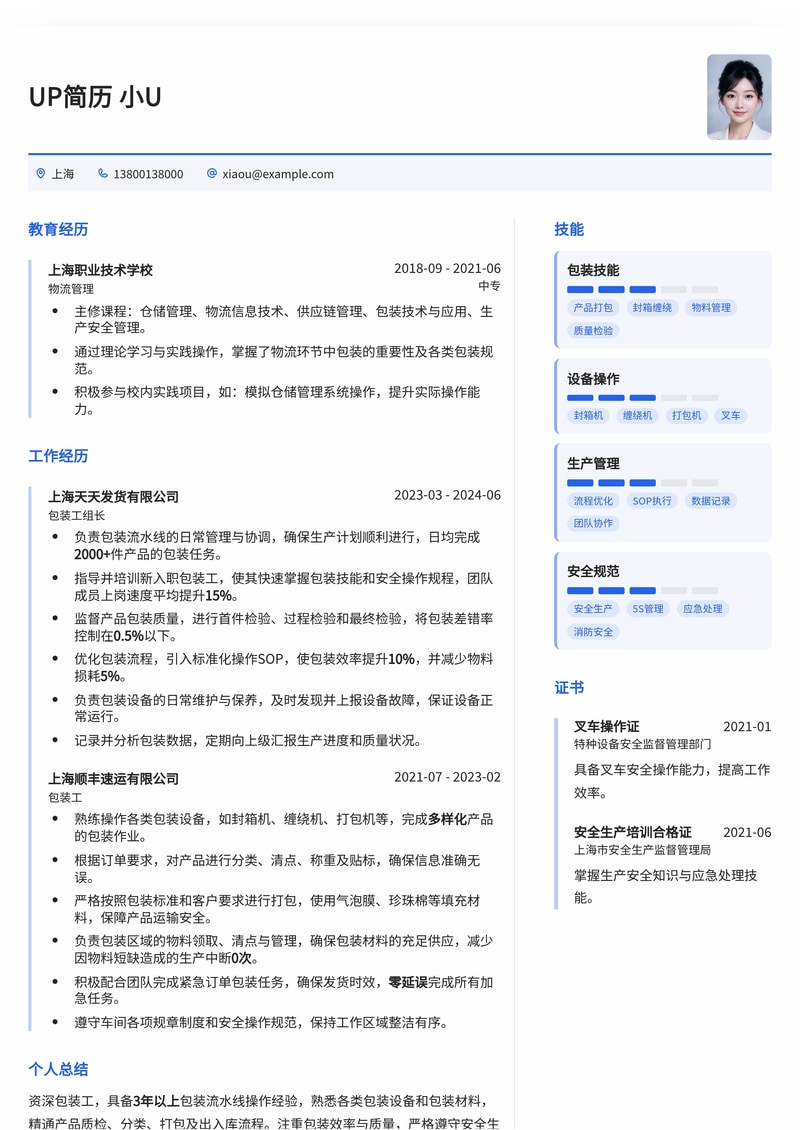The height and width of the screenshot is (1130, 800).
Task: Click the 缠绕机 equipment tag
Action: (x=636, y=415)
